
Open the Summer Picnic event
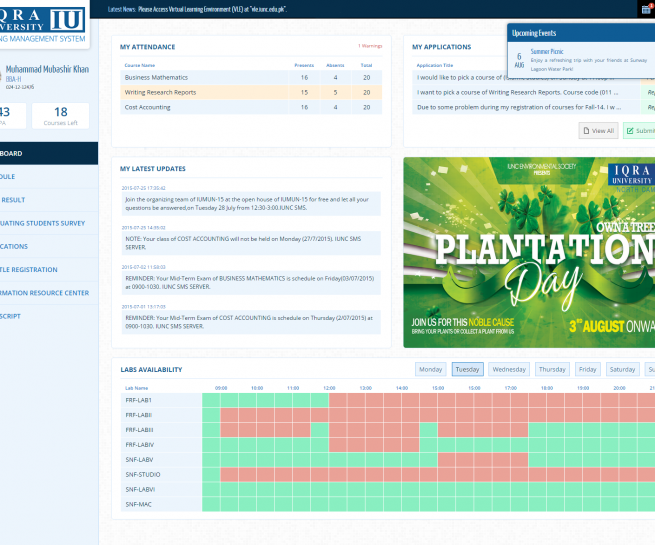click(x=548, y=50)
